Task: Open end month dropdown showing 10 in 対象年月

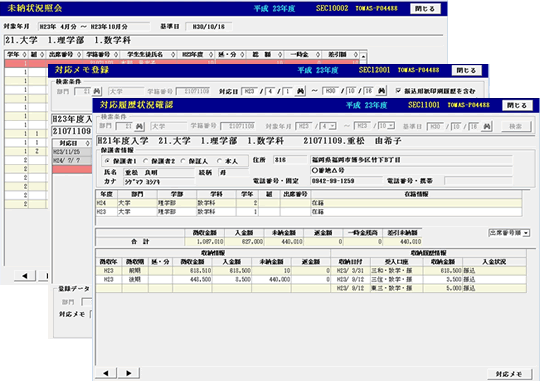Action: pyautogui.click(x=391, y=126)
